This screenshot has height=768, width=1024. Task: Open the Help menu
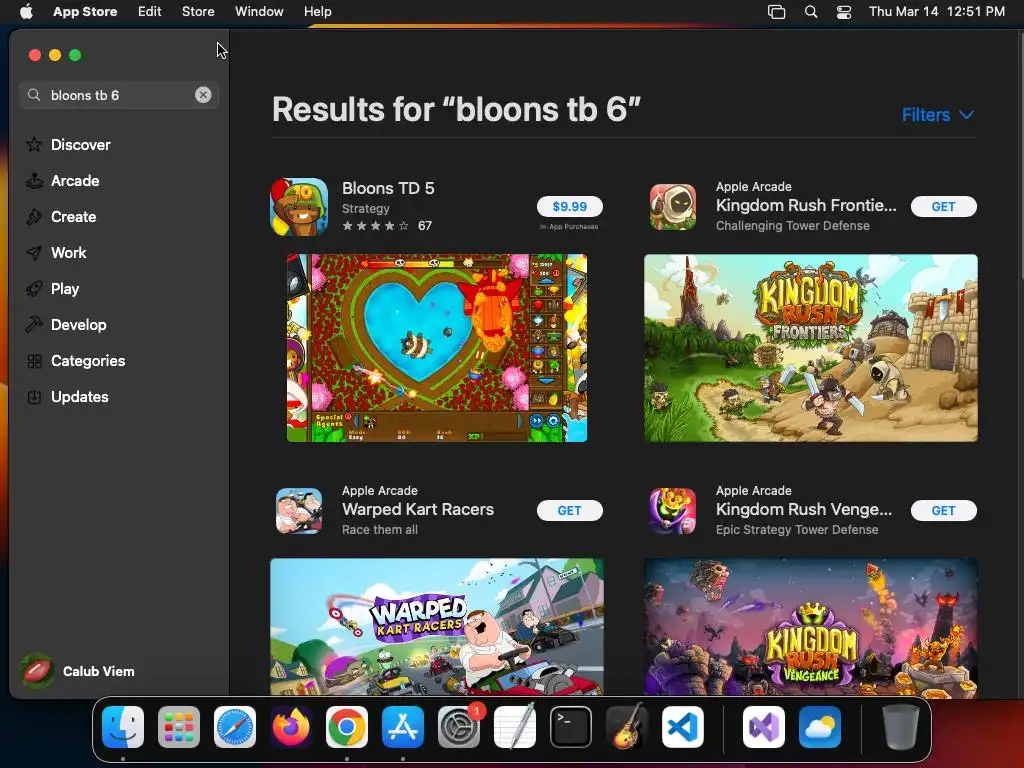(x=317, y=12)
